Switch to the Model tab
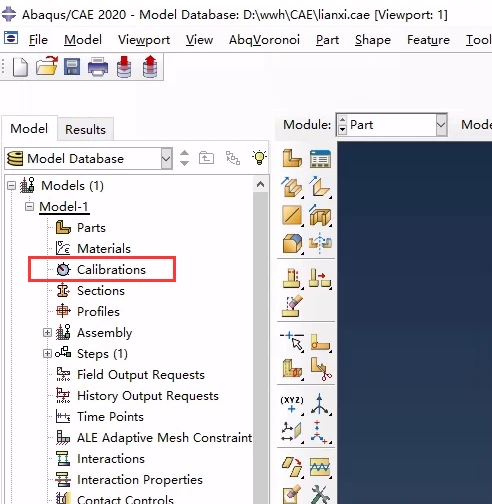 click(29, 129)
